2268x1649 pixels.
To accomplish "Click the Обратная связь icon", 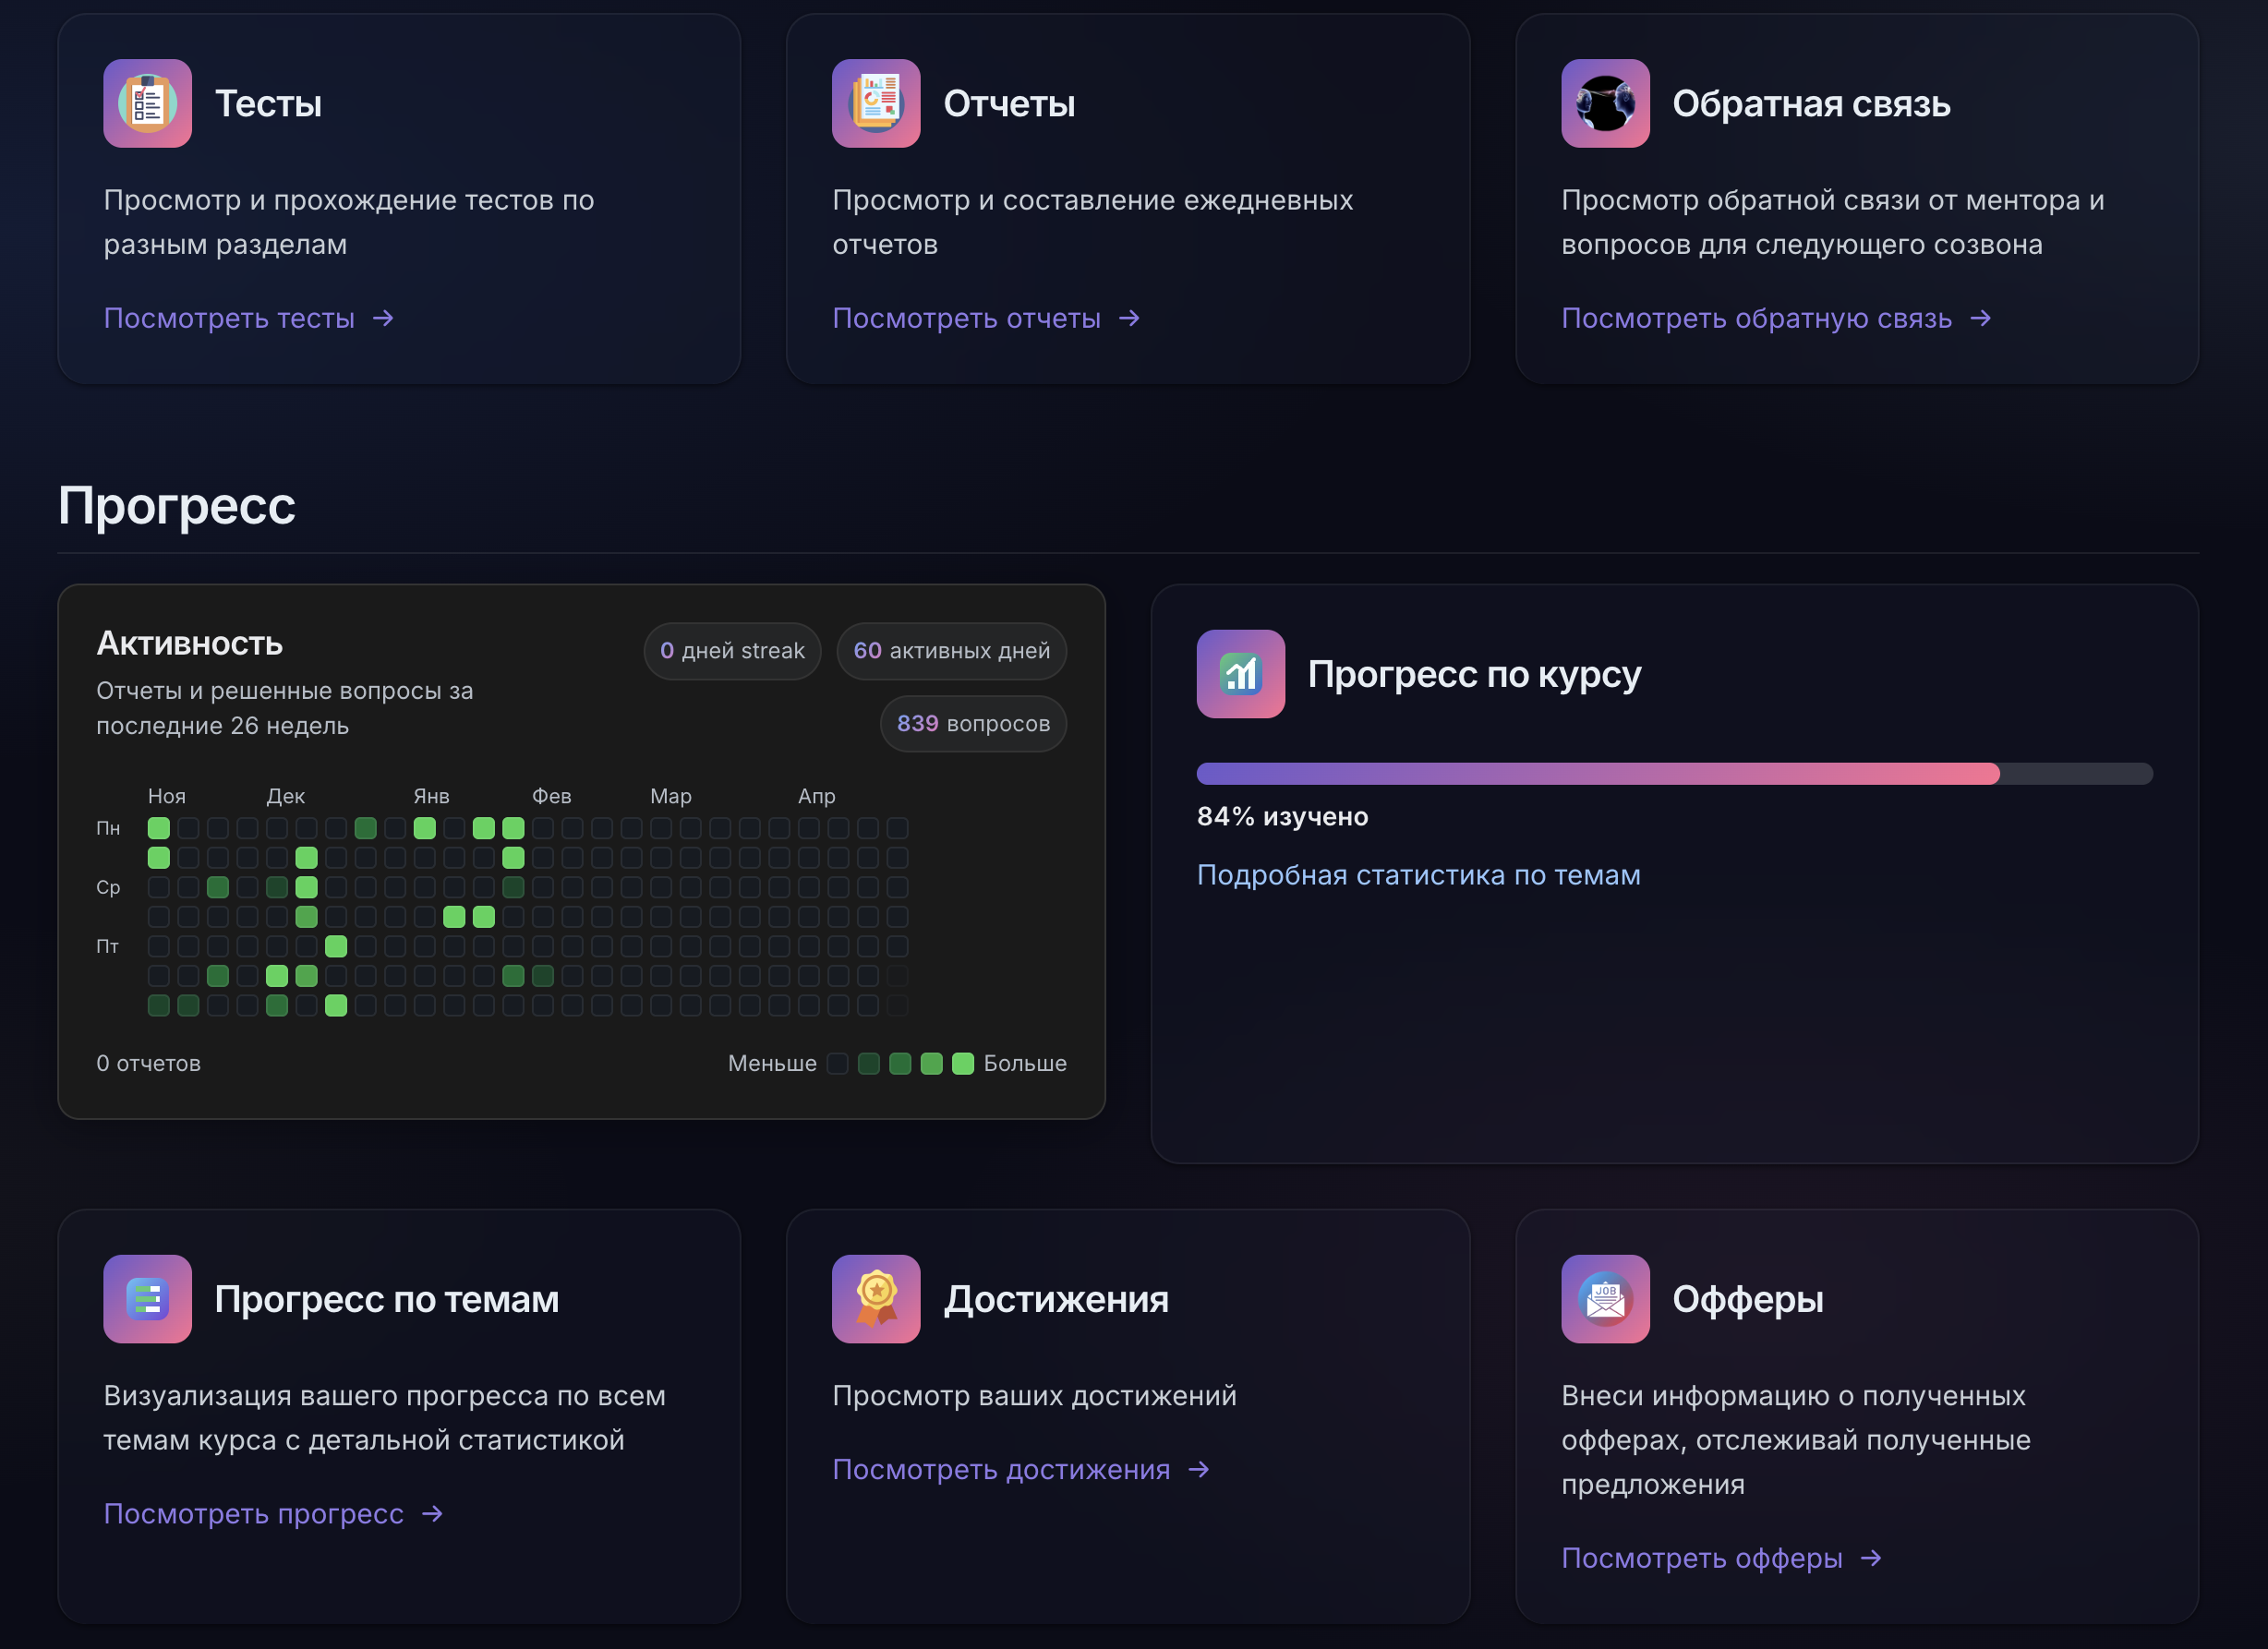I will (1605, 103).
